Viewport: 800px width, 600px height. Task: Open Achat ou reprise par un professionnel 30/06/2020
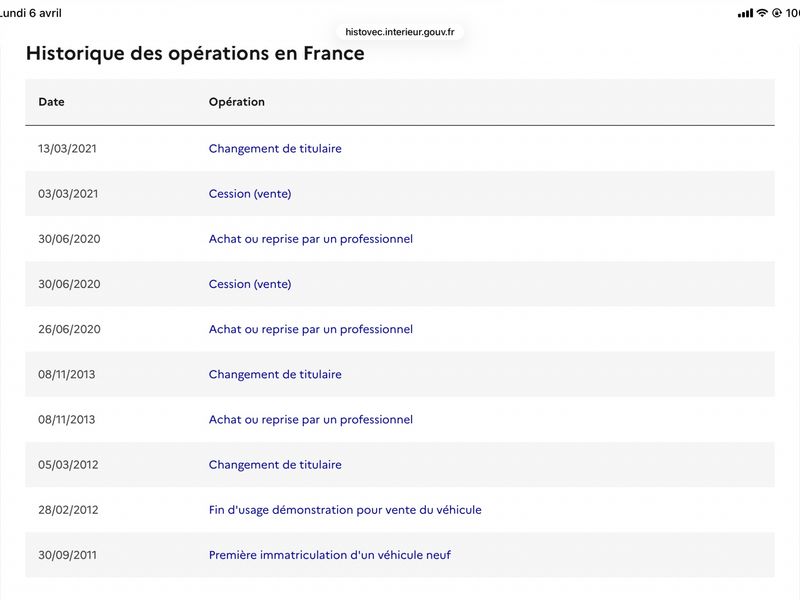click(311, 239)
